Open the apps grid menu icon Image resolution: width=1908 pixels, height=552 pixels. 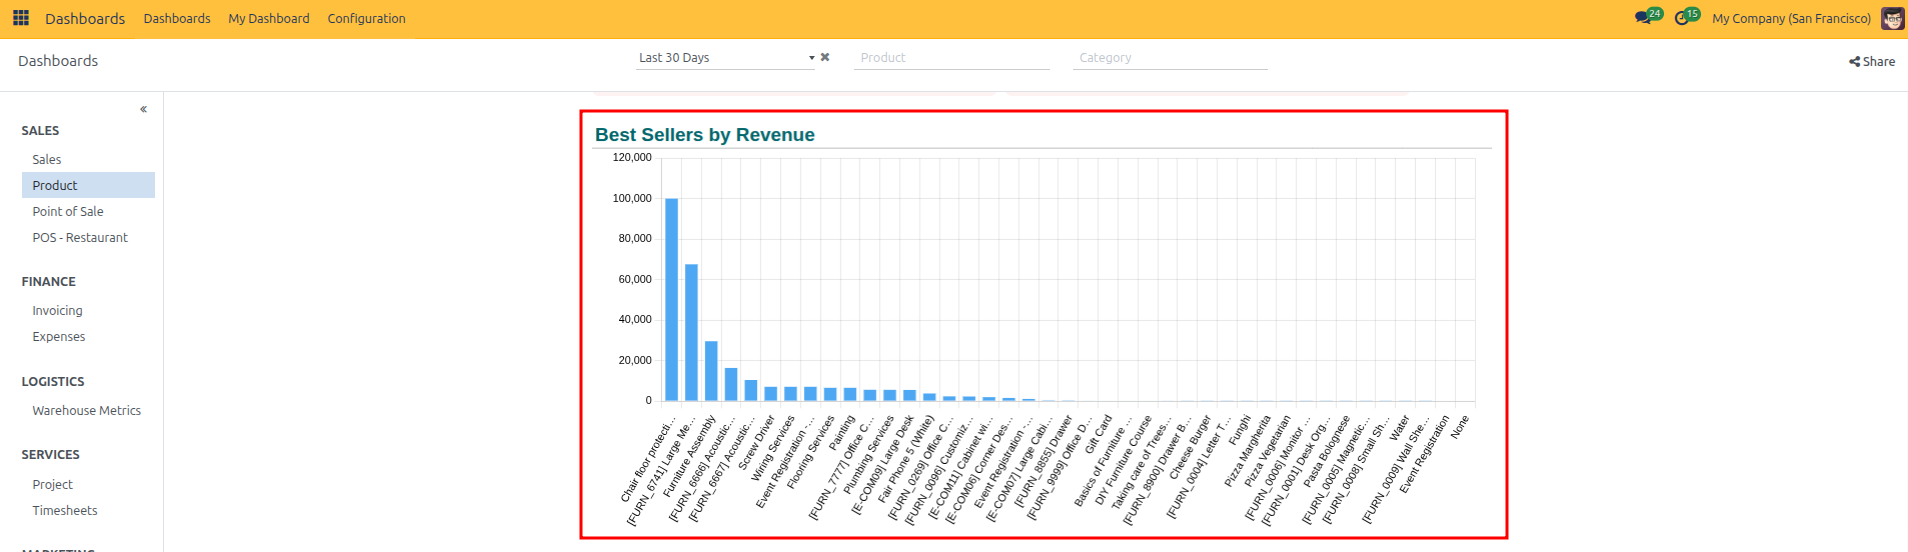point(21,18)
